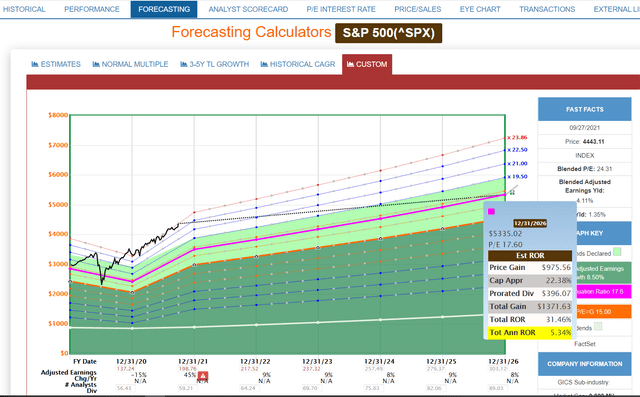This screenshot has height=397, width=640.
Task: Click the chart icon beside ESTIMATES
Action: [x=35, y=64]
